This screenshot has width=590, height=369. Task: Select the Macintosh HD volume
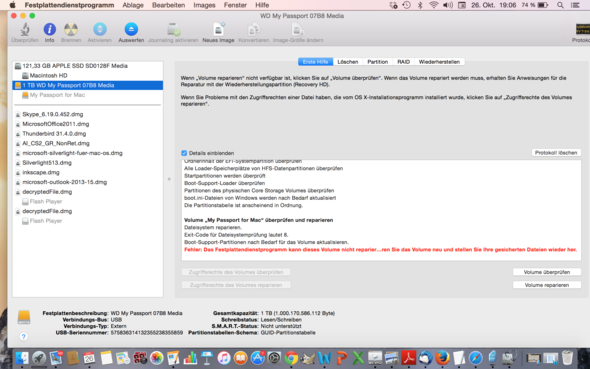pos(88,76)
